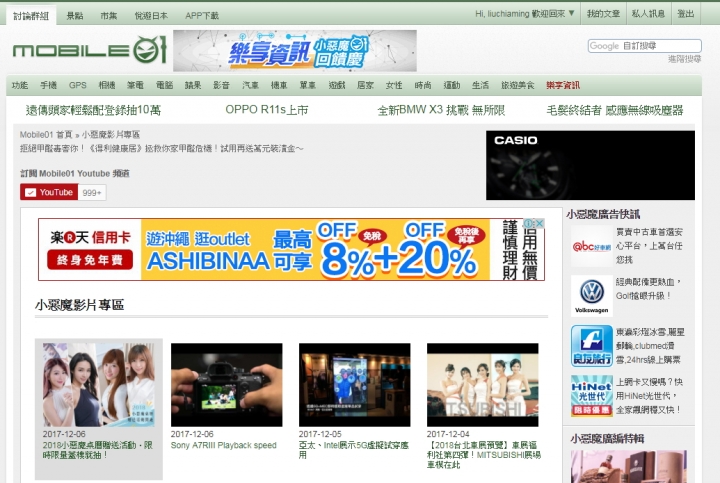Open the 遠傳頭家輕鬆配登錄抽10萬 promo link
The image size is (720, 483).
pos(93,110)
